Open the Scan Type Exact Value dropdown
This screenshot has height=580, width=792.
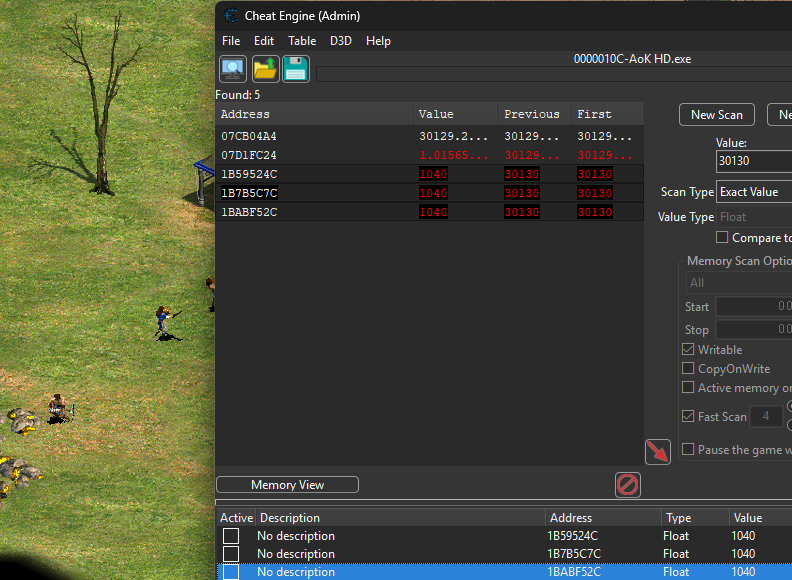click(754, 192)
